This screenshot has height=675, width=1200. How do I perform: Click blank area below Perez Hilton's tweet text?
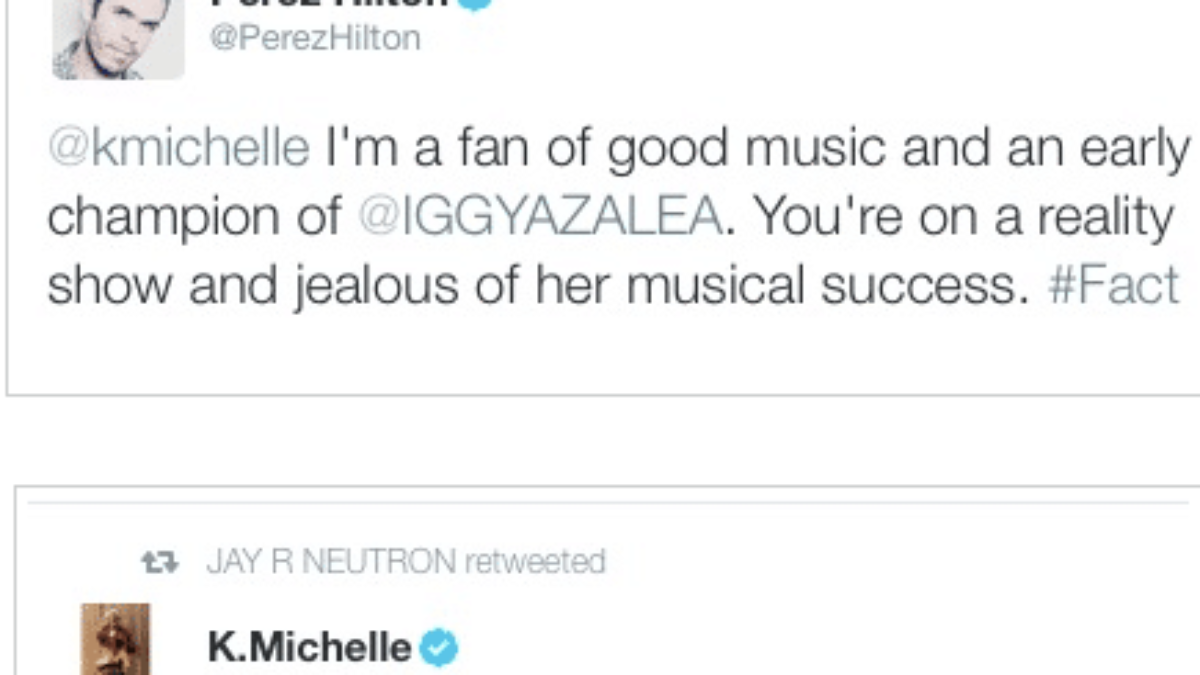[x=600, y=350]
